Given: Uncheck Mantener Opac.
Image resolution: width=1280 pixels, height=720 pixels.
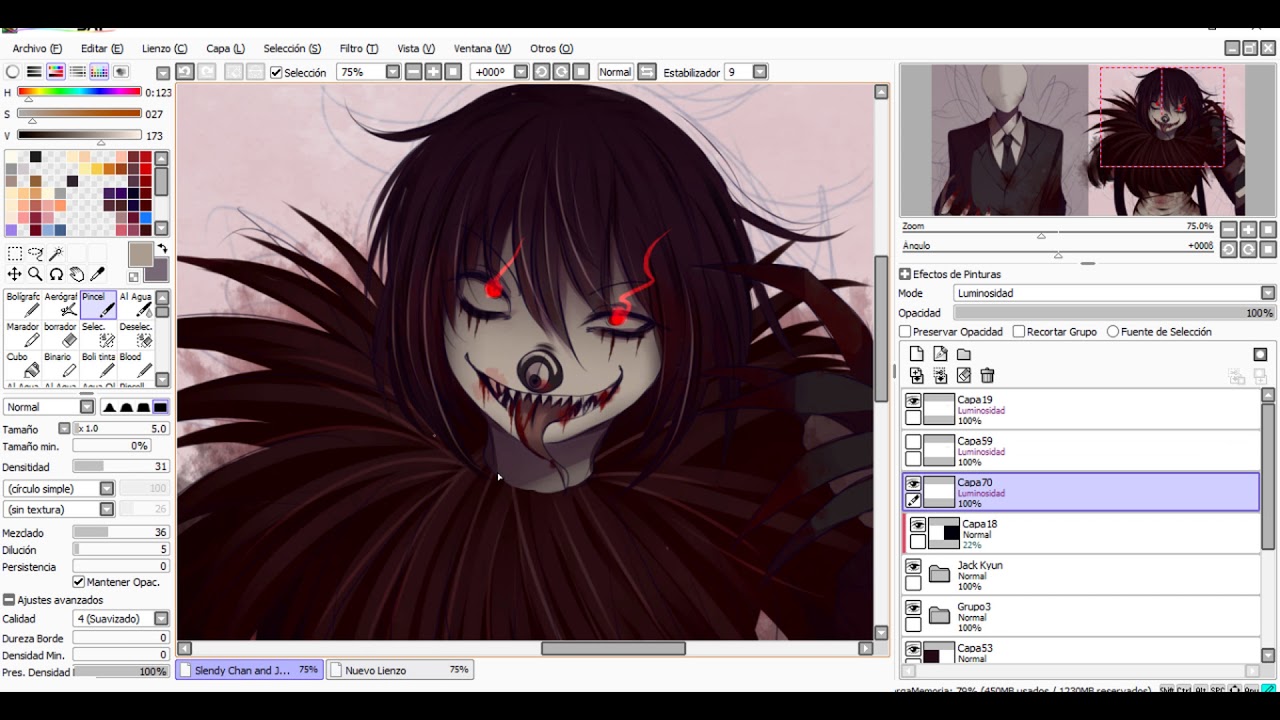Looking at the screenshot, I should click(79, 582).
